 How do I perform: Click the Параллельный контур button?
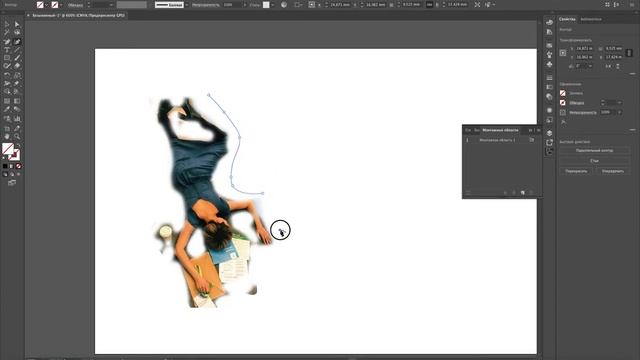[x=594, y=151]
